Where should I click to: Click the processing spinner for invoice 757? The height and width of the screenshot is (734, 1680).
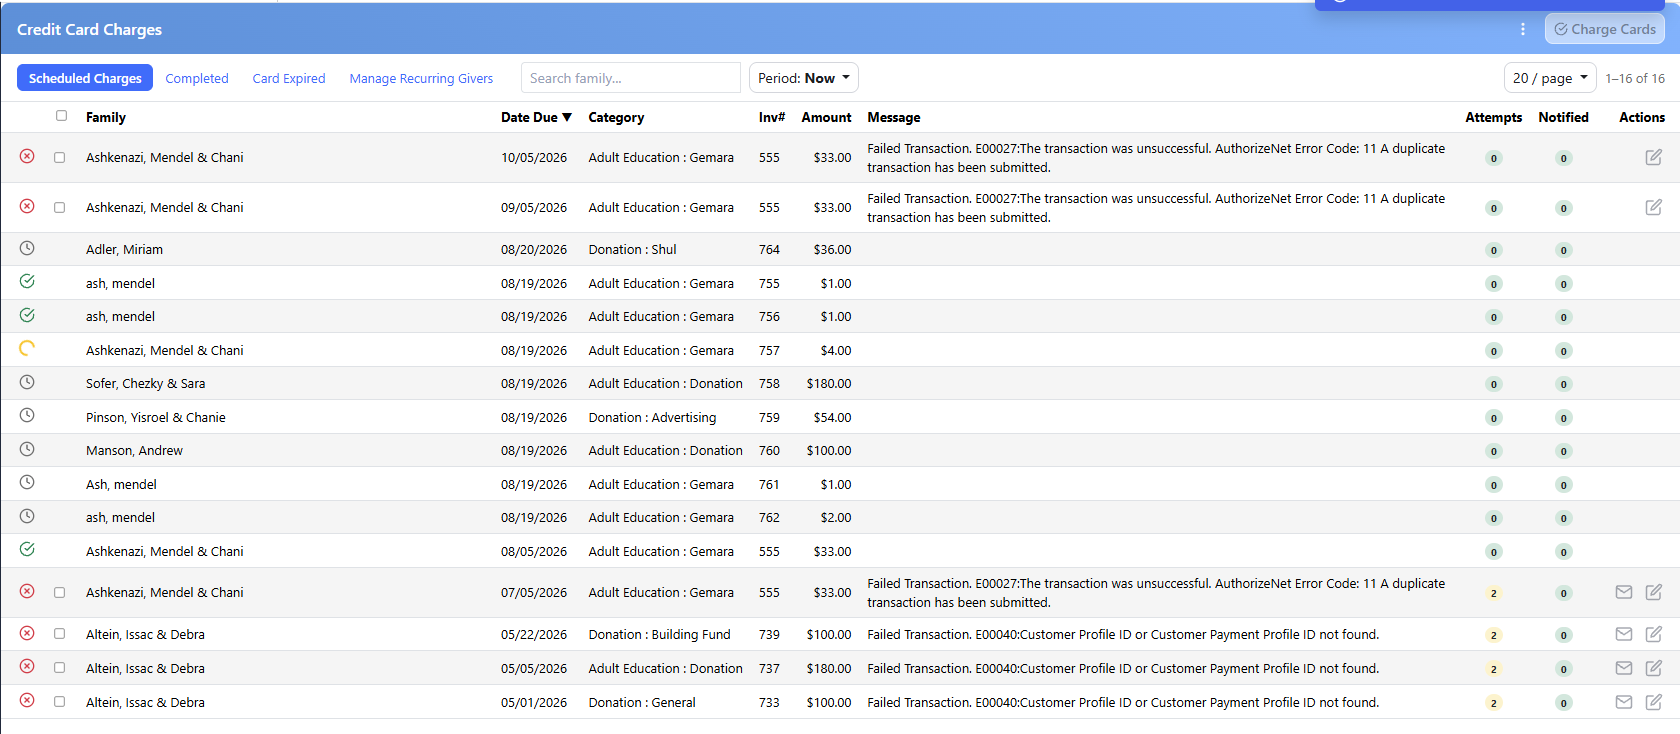(27, 349)
